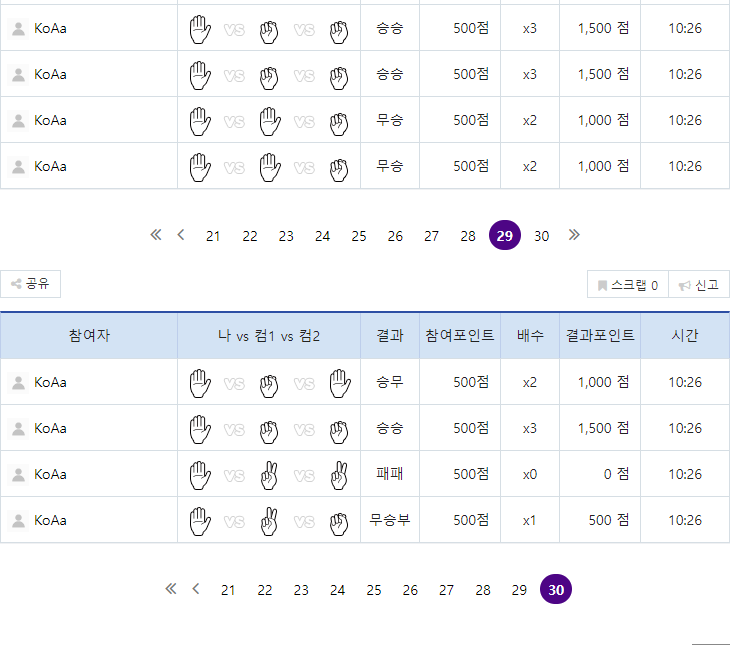Click KoAa avatar icon in the 패패 row
The width and height of the screenshot is (749, 645).
[18, 474]
